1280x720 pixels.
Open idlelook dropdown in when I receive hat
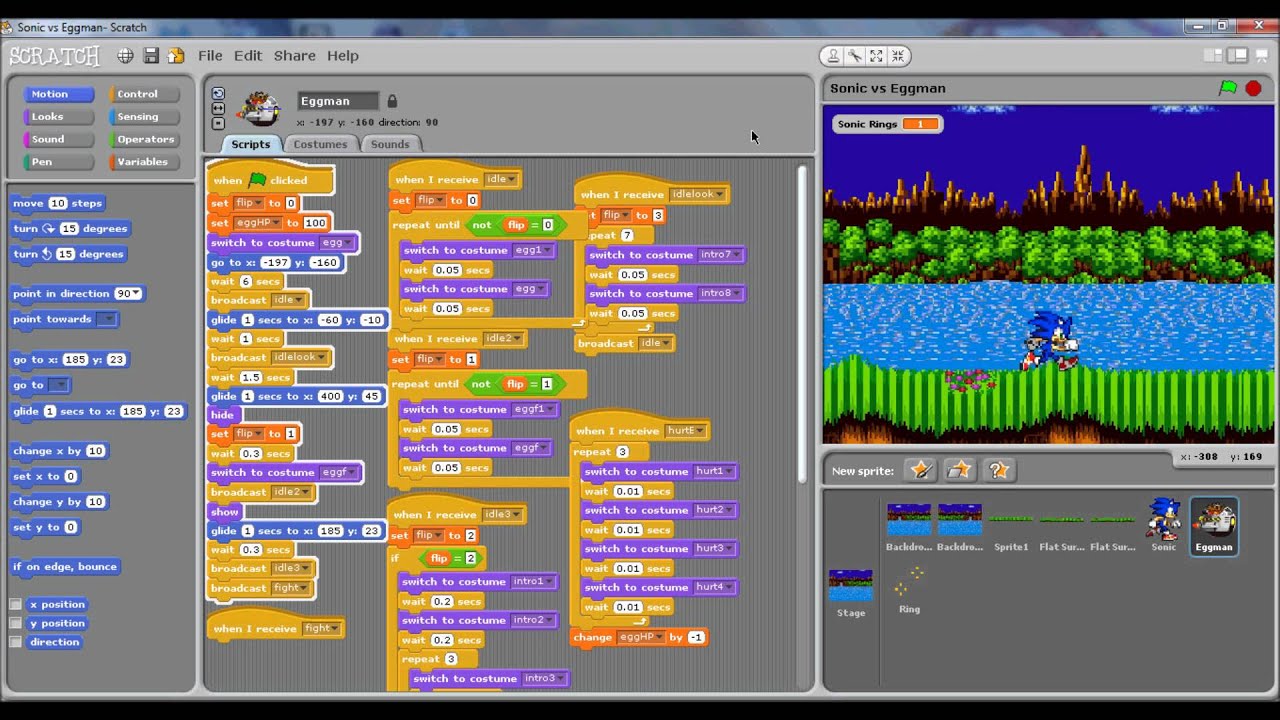pyautogui.click(x=719, y=194)
